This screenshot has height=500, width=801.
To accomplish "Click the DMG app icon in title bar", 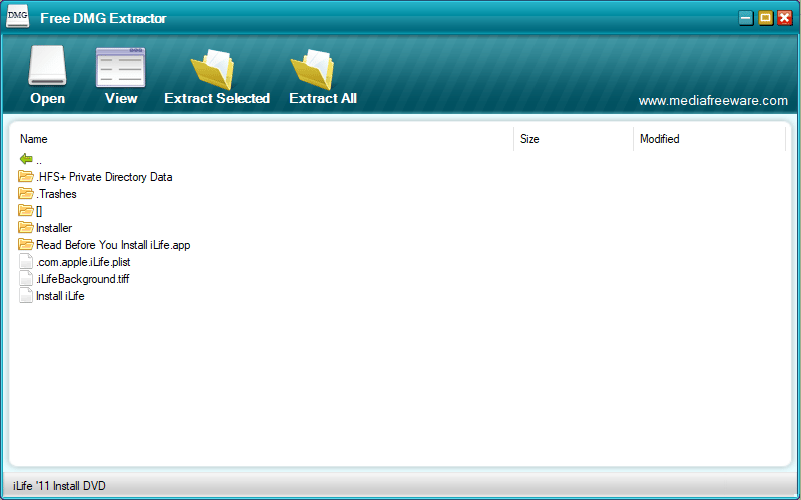I will 17,16.
